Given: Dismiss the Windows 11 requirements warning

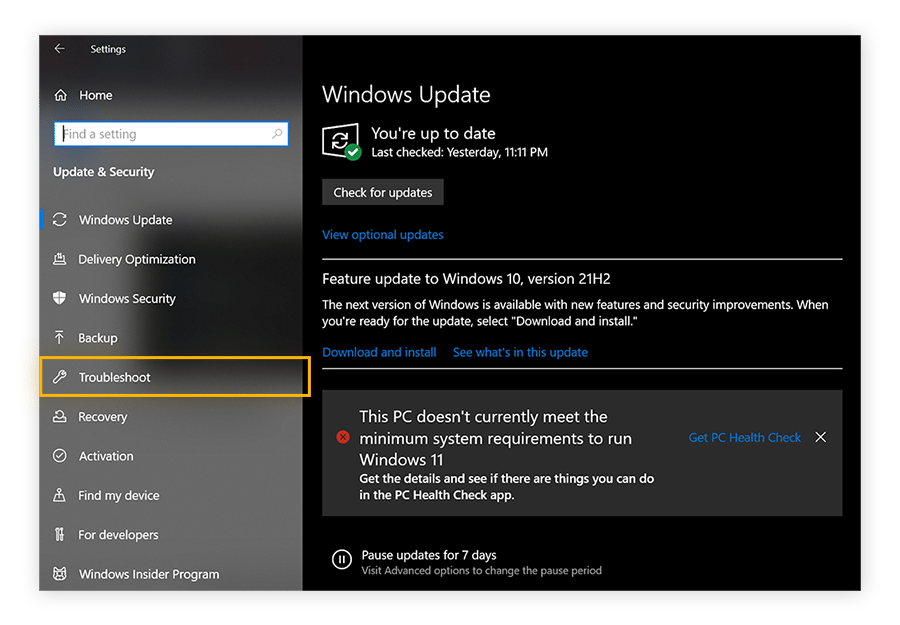Looking at the screenshot, I should [820, 437].
